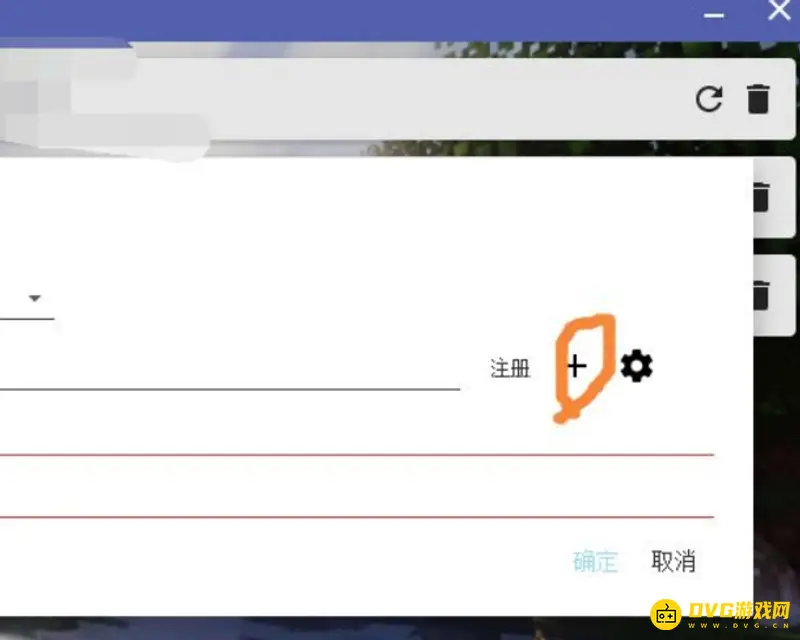Open the 注册 register link
Image resolution: width=800 pixels, height=640 pixels.
(510, 368)
